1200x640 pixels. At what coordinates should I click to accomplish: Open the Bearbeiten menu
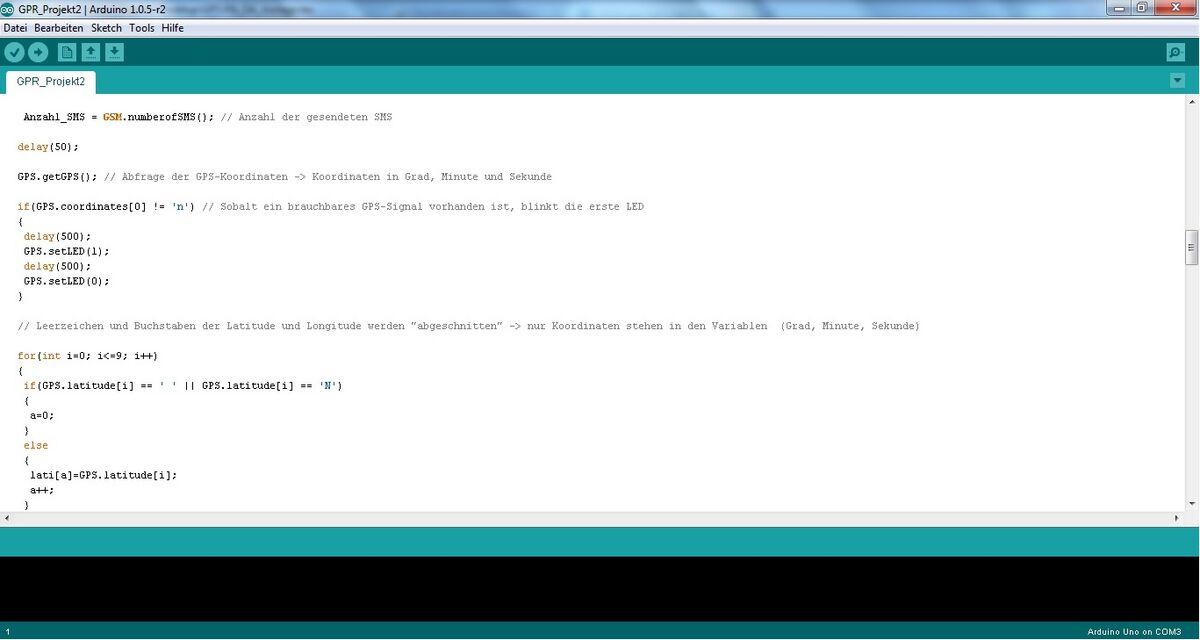coord(59,28)
